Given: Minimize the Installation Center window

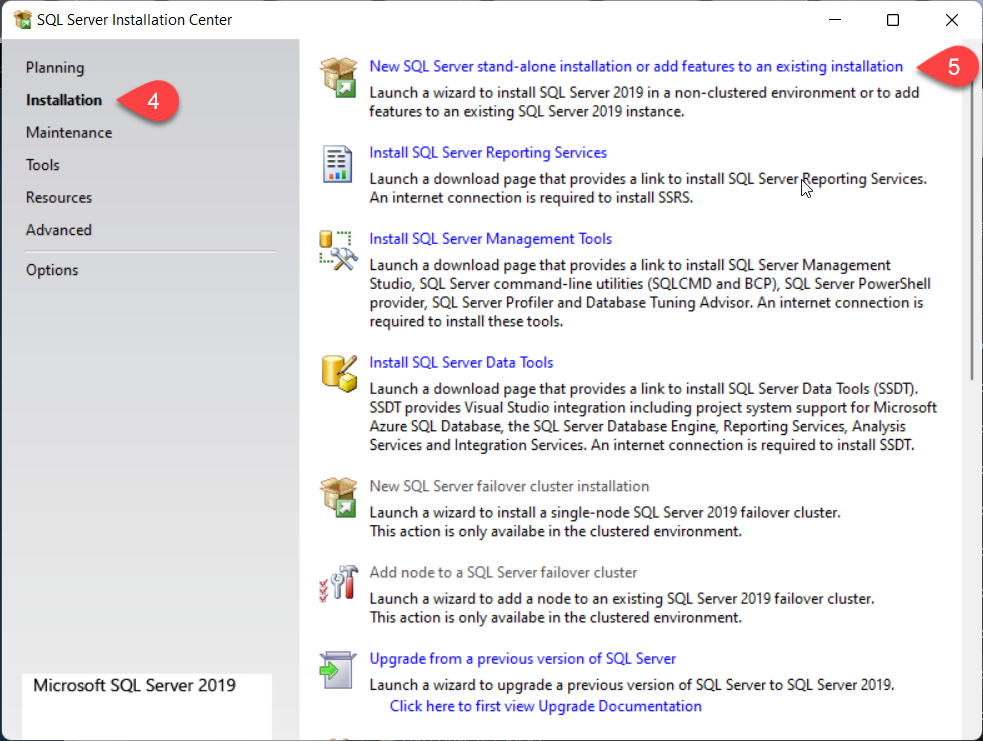Looking at the screenshot, I should coord(834,20).
